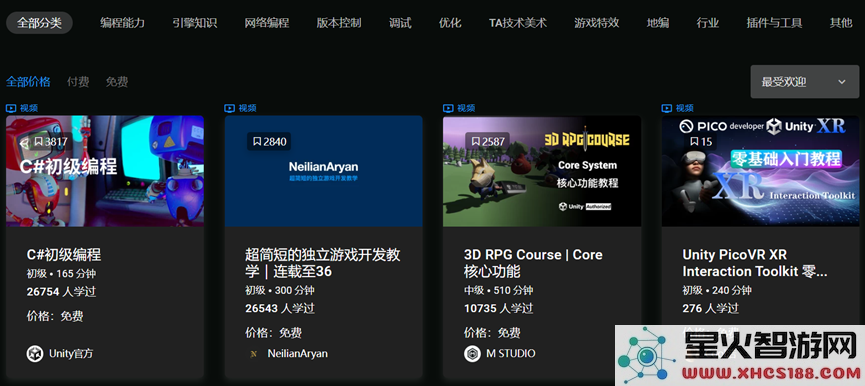Select the 地编 category

pyautogui.click(x=658, y=23)
